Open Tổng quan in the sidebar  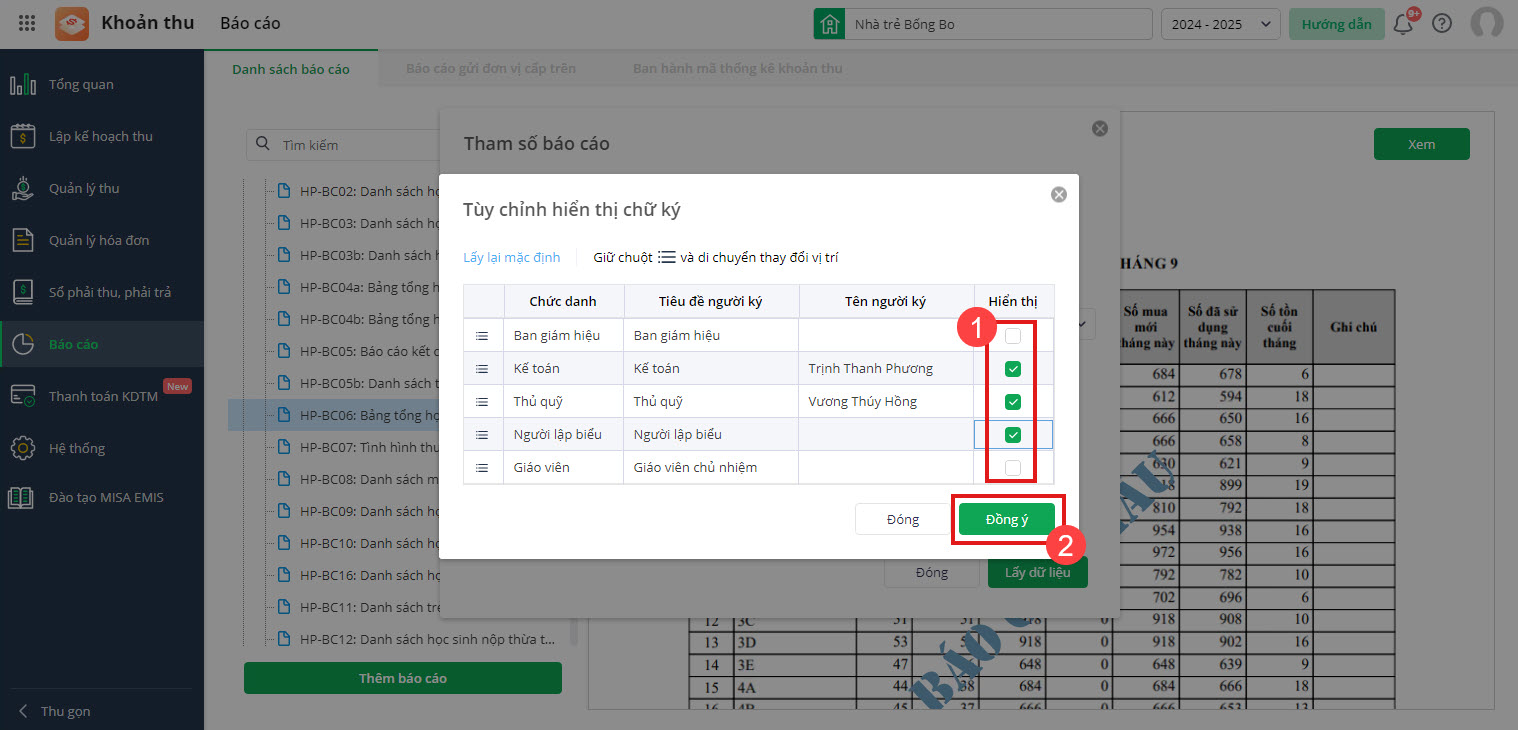(x=102, y=84)
